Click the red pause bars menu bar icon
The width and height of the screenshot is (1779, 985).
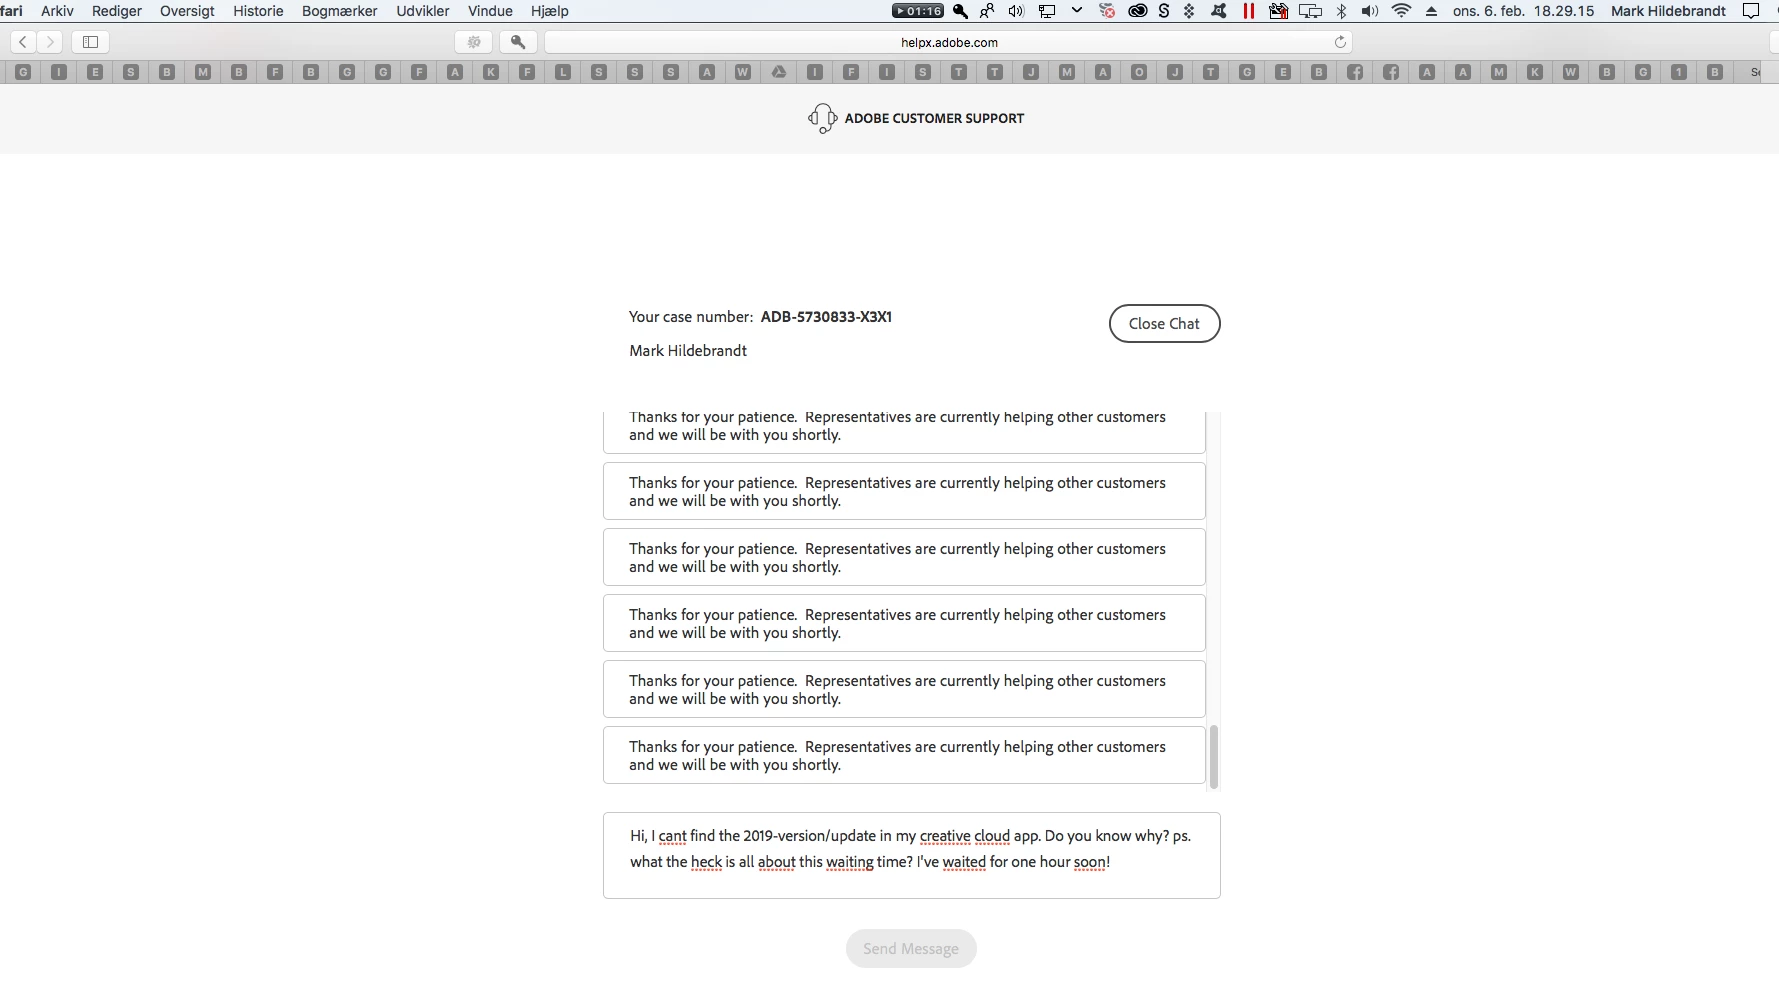(x=1249, y=11)
